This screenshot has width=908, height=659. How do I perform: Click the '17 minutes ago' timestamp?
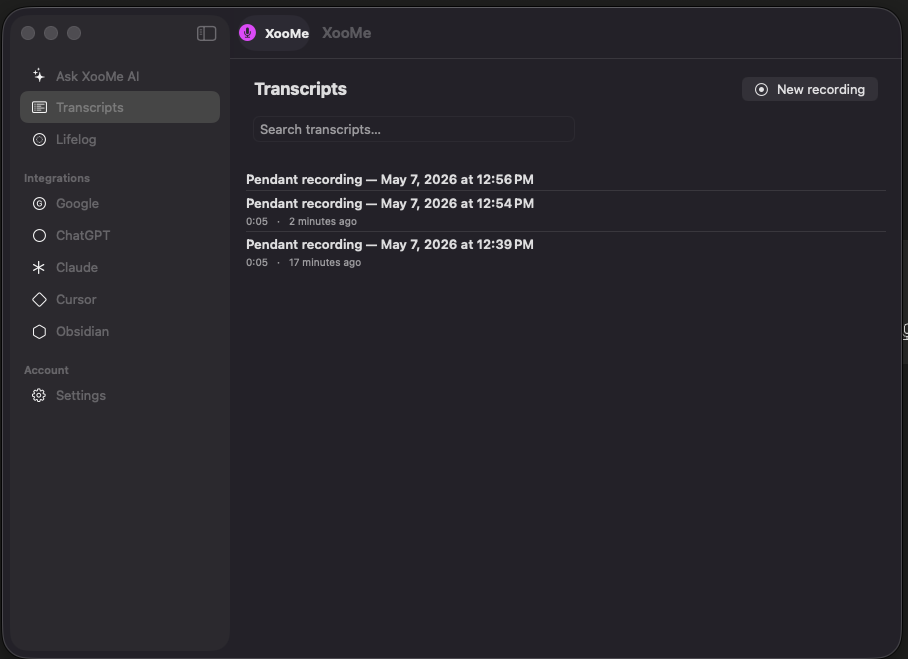[x=325, y=262]
